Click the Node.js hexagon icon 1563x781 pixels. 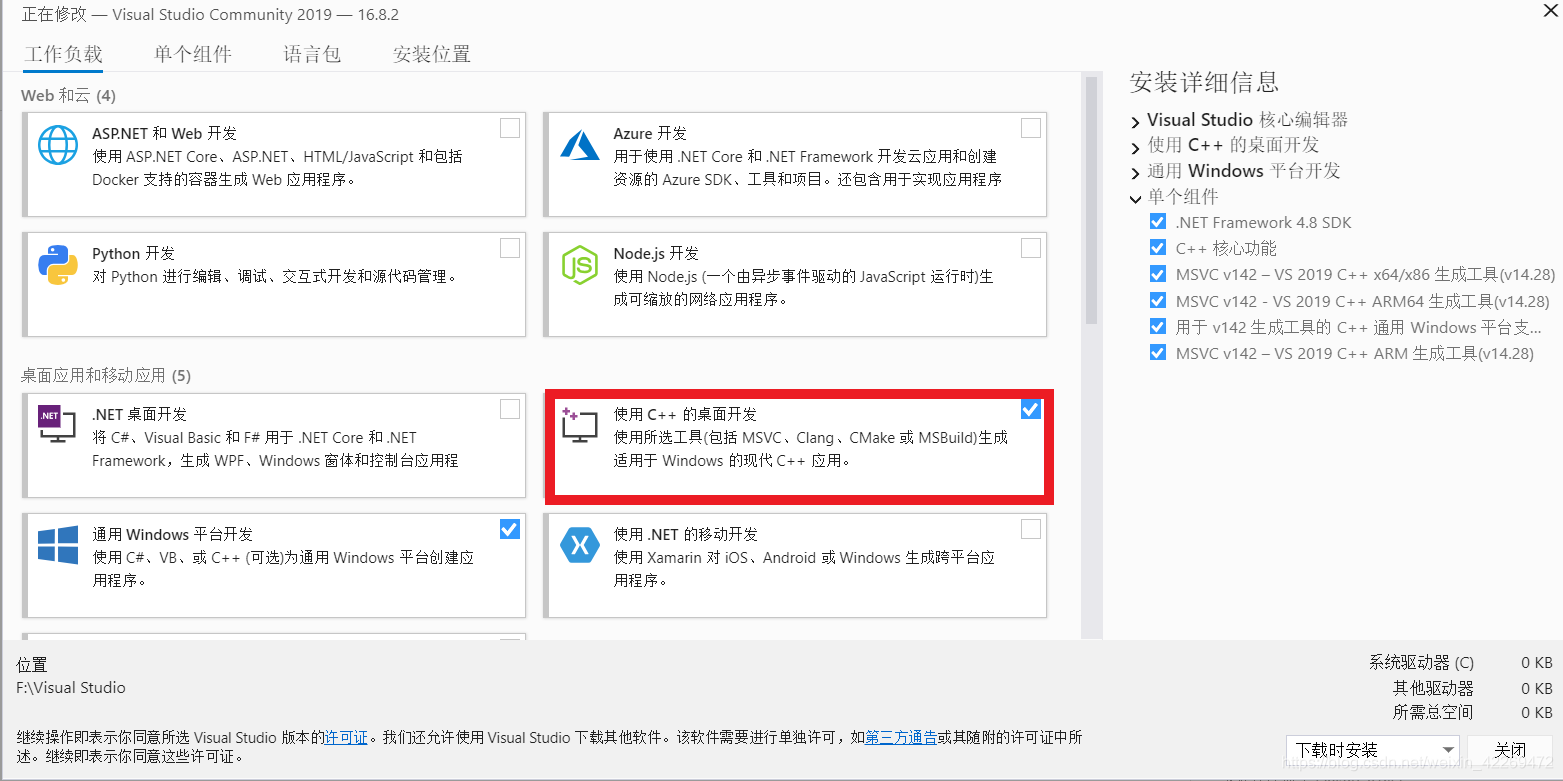click(580, 265)
